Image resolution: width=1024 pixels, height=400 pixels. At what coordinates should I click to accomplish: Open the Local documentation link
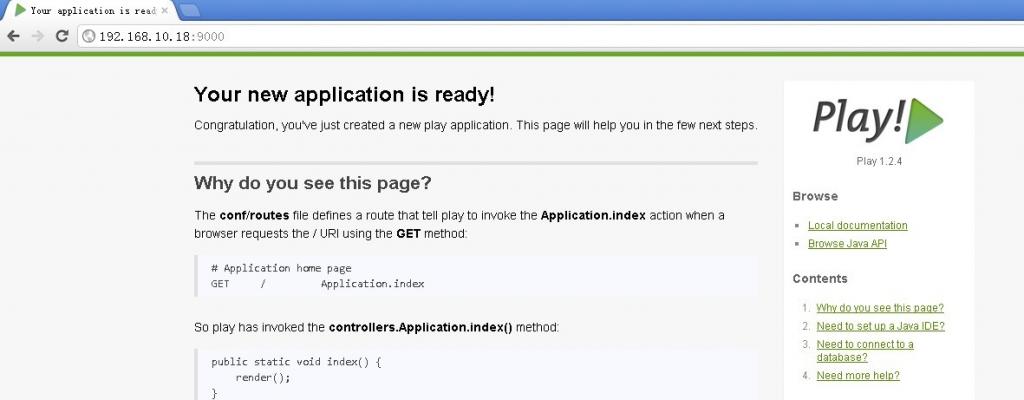click(x=857, y=225)
